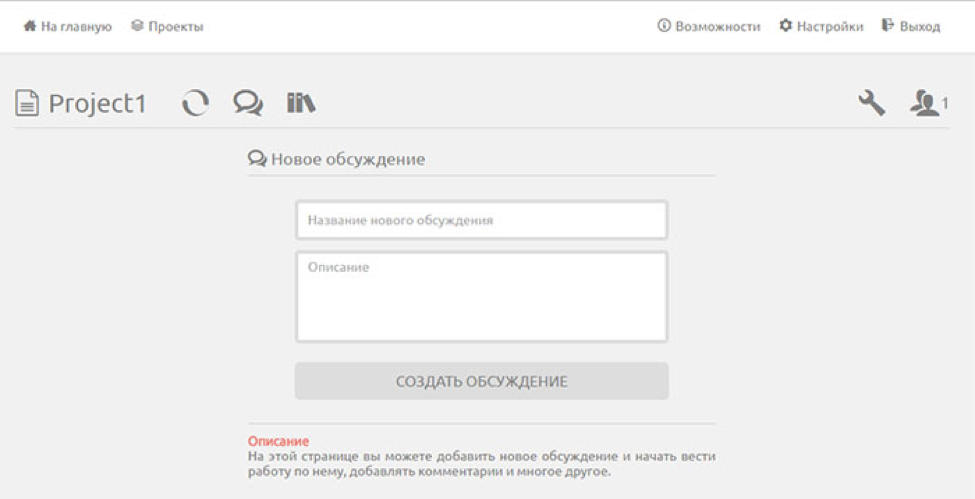Viewport: 975px width, 499px height.
Task: Open project settings via the wrench icon
Action: [872, 103]
